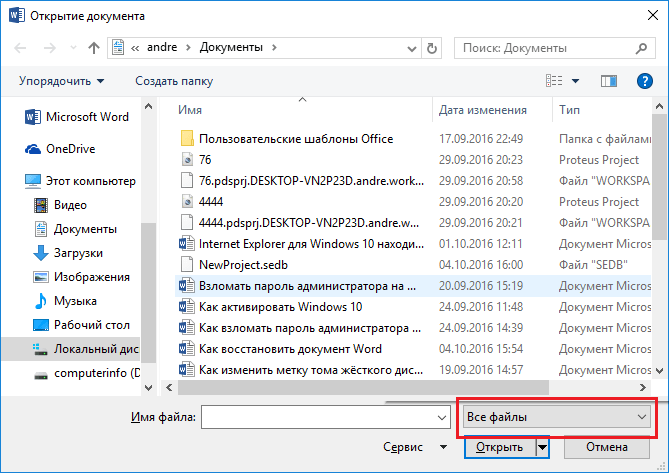Click the horizontal scrollbar right arrow
This screenshot has height=473, width=669.
pyautogui.click(x=643, y=387)
